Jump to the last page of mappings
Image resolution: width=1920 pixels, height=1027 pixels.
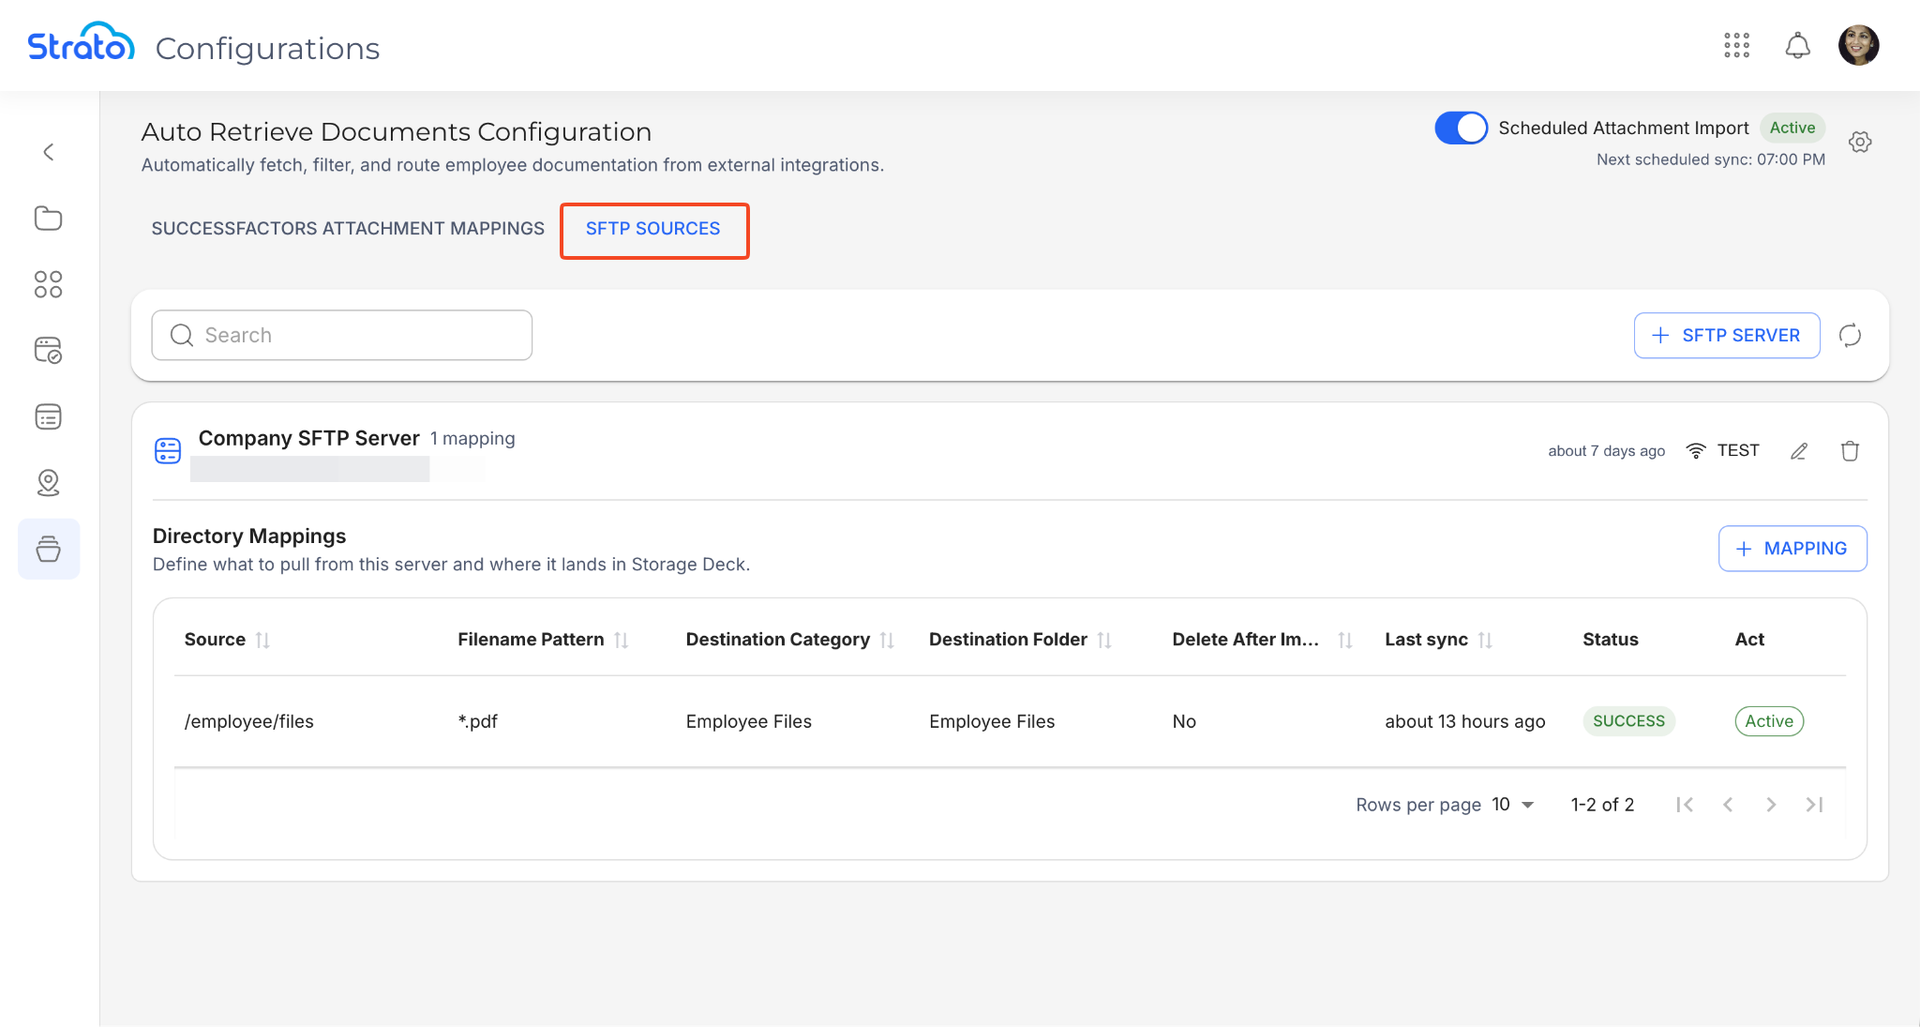1814,804
